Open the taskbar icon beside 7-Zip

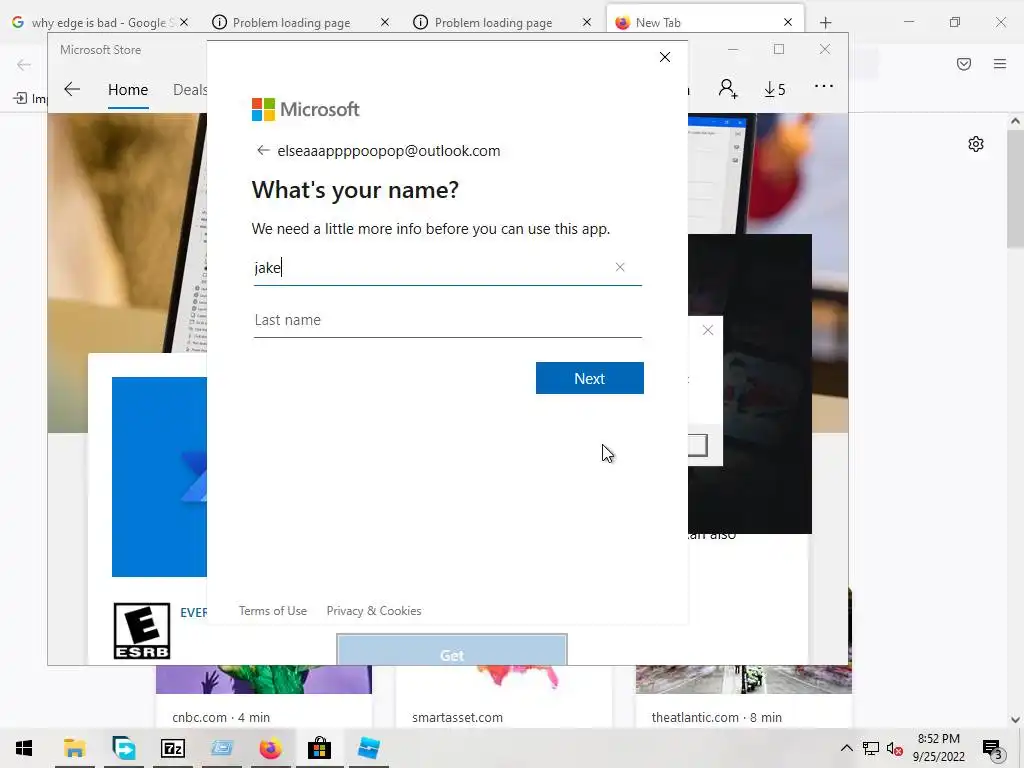tap(221, 748)
